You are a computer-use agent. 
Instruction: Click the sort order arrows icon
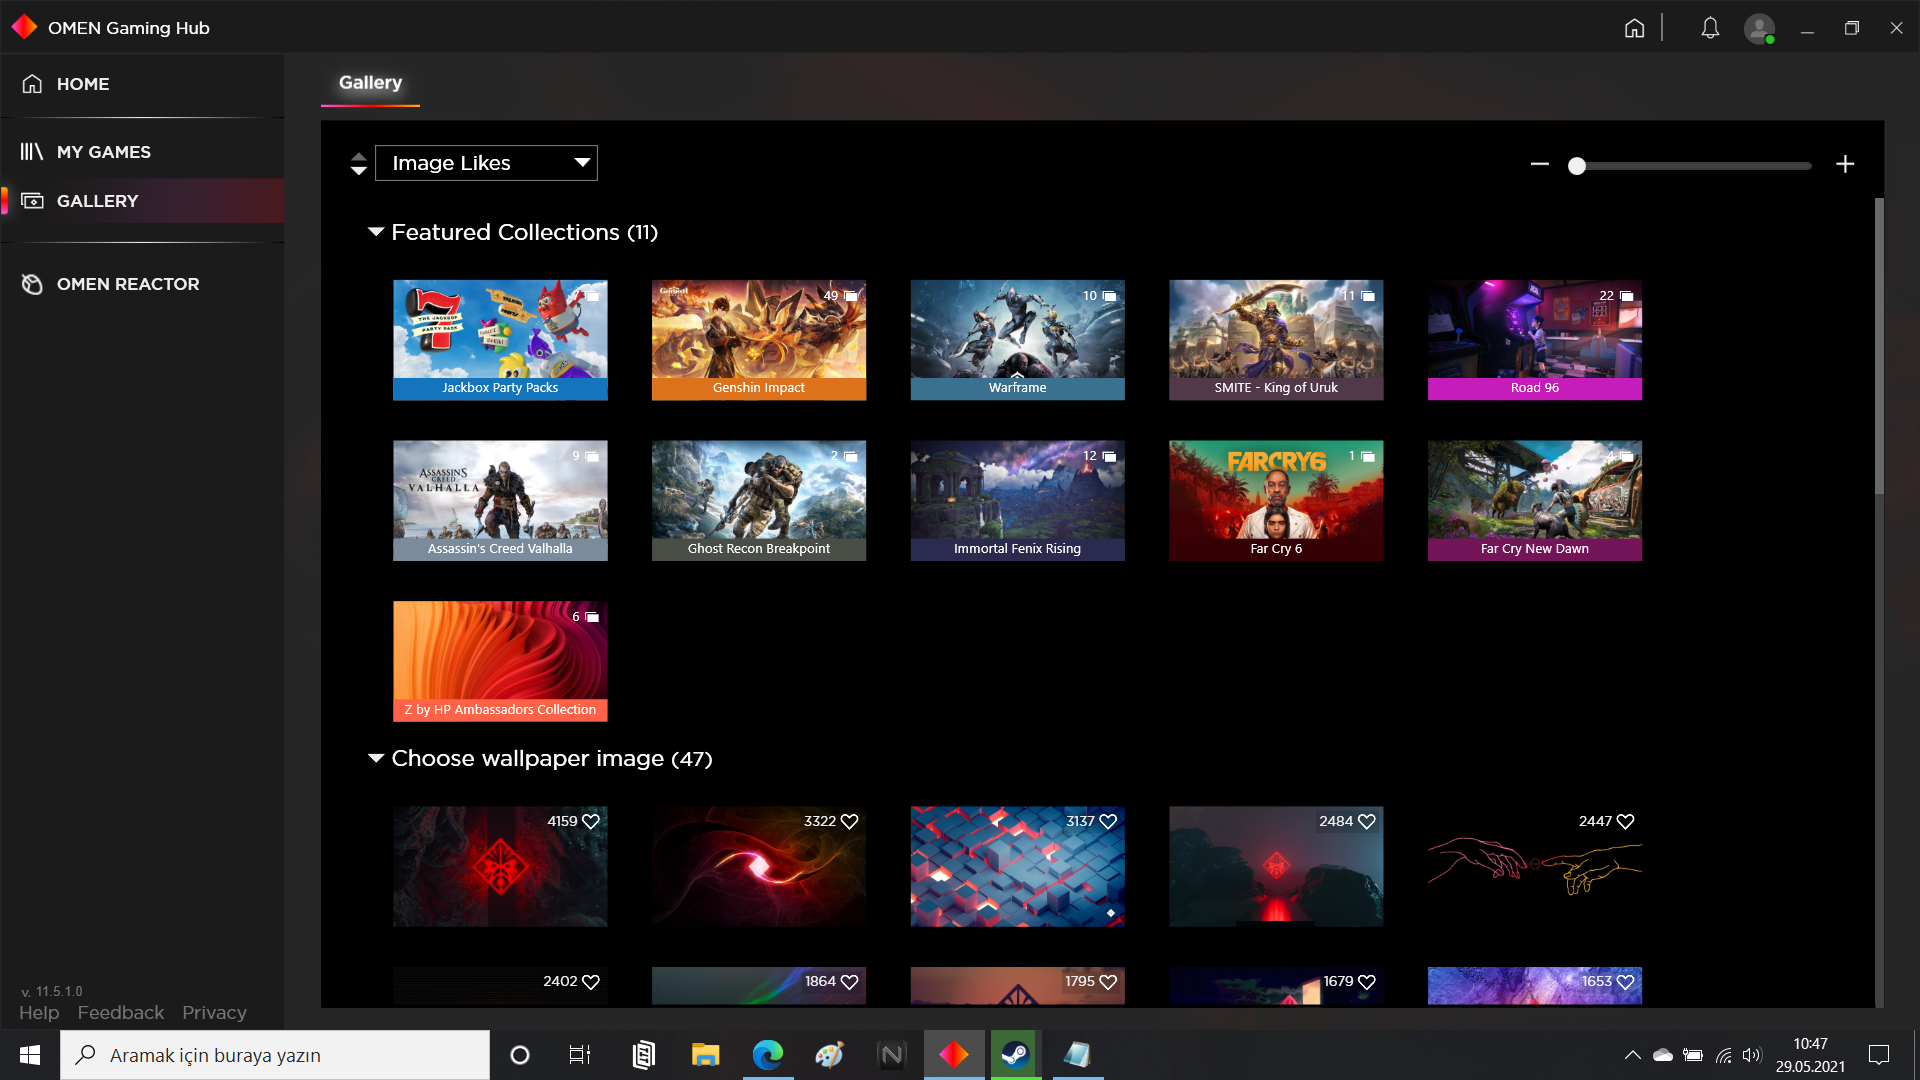(359, 164)
